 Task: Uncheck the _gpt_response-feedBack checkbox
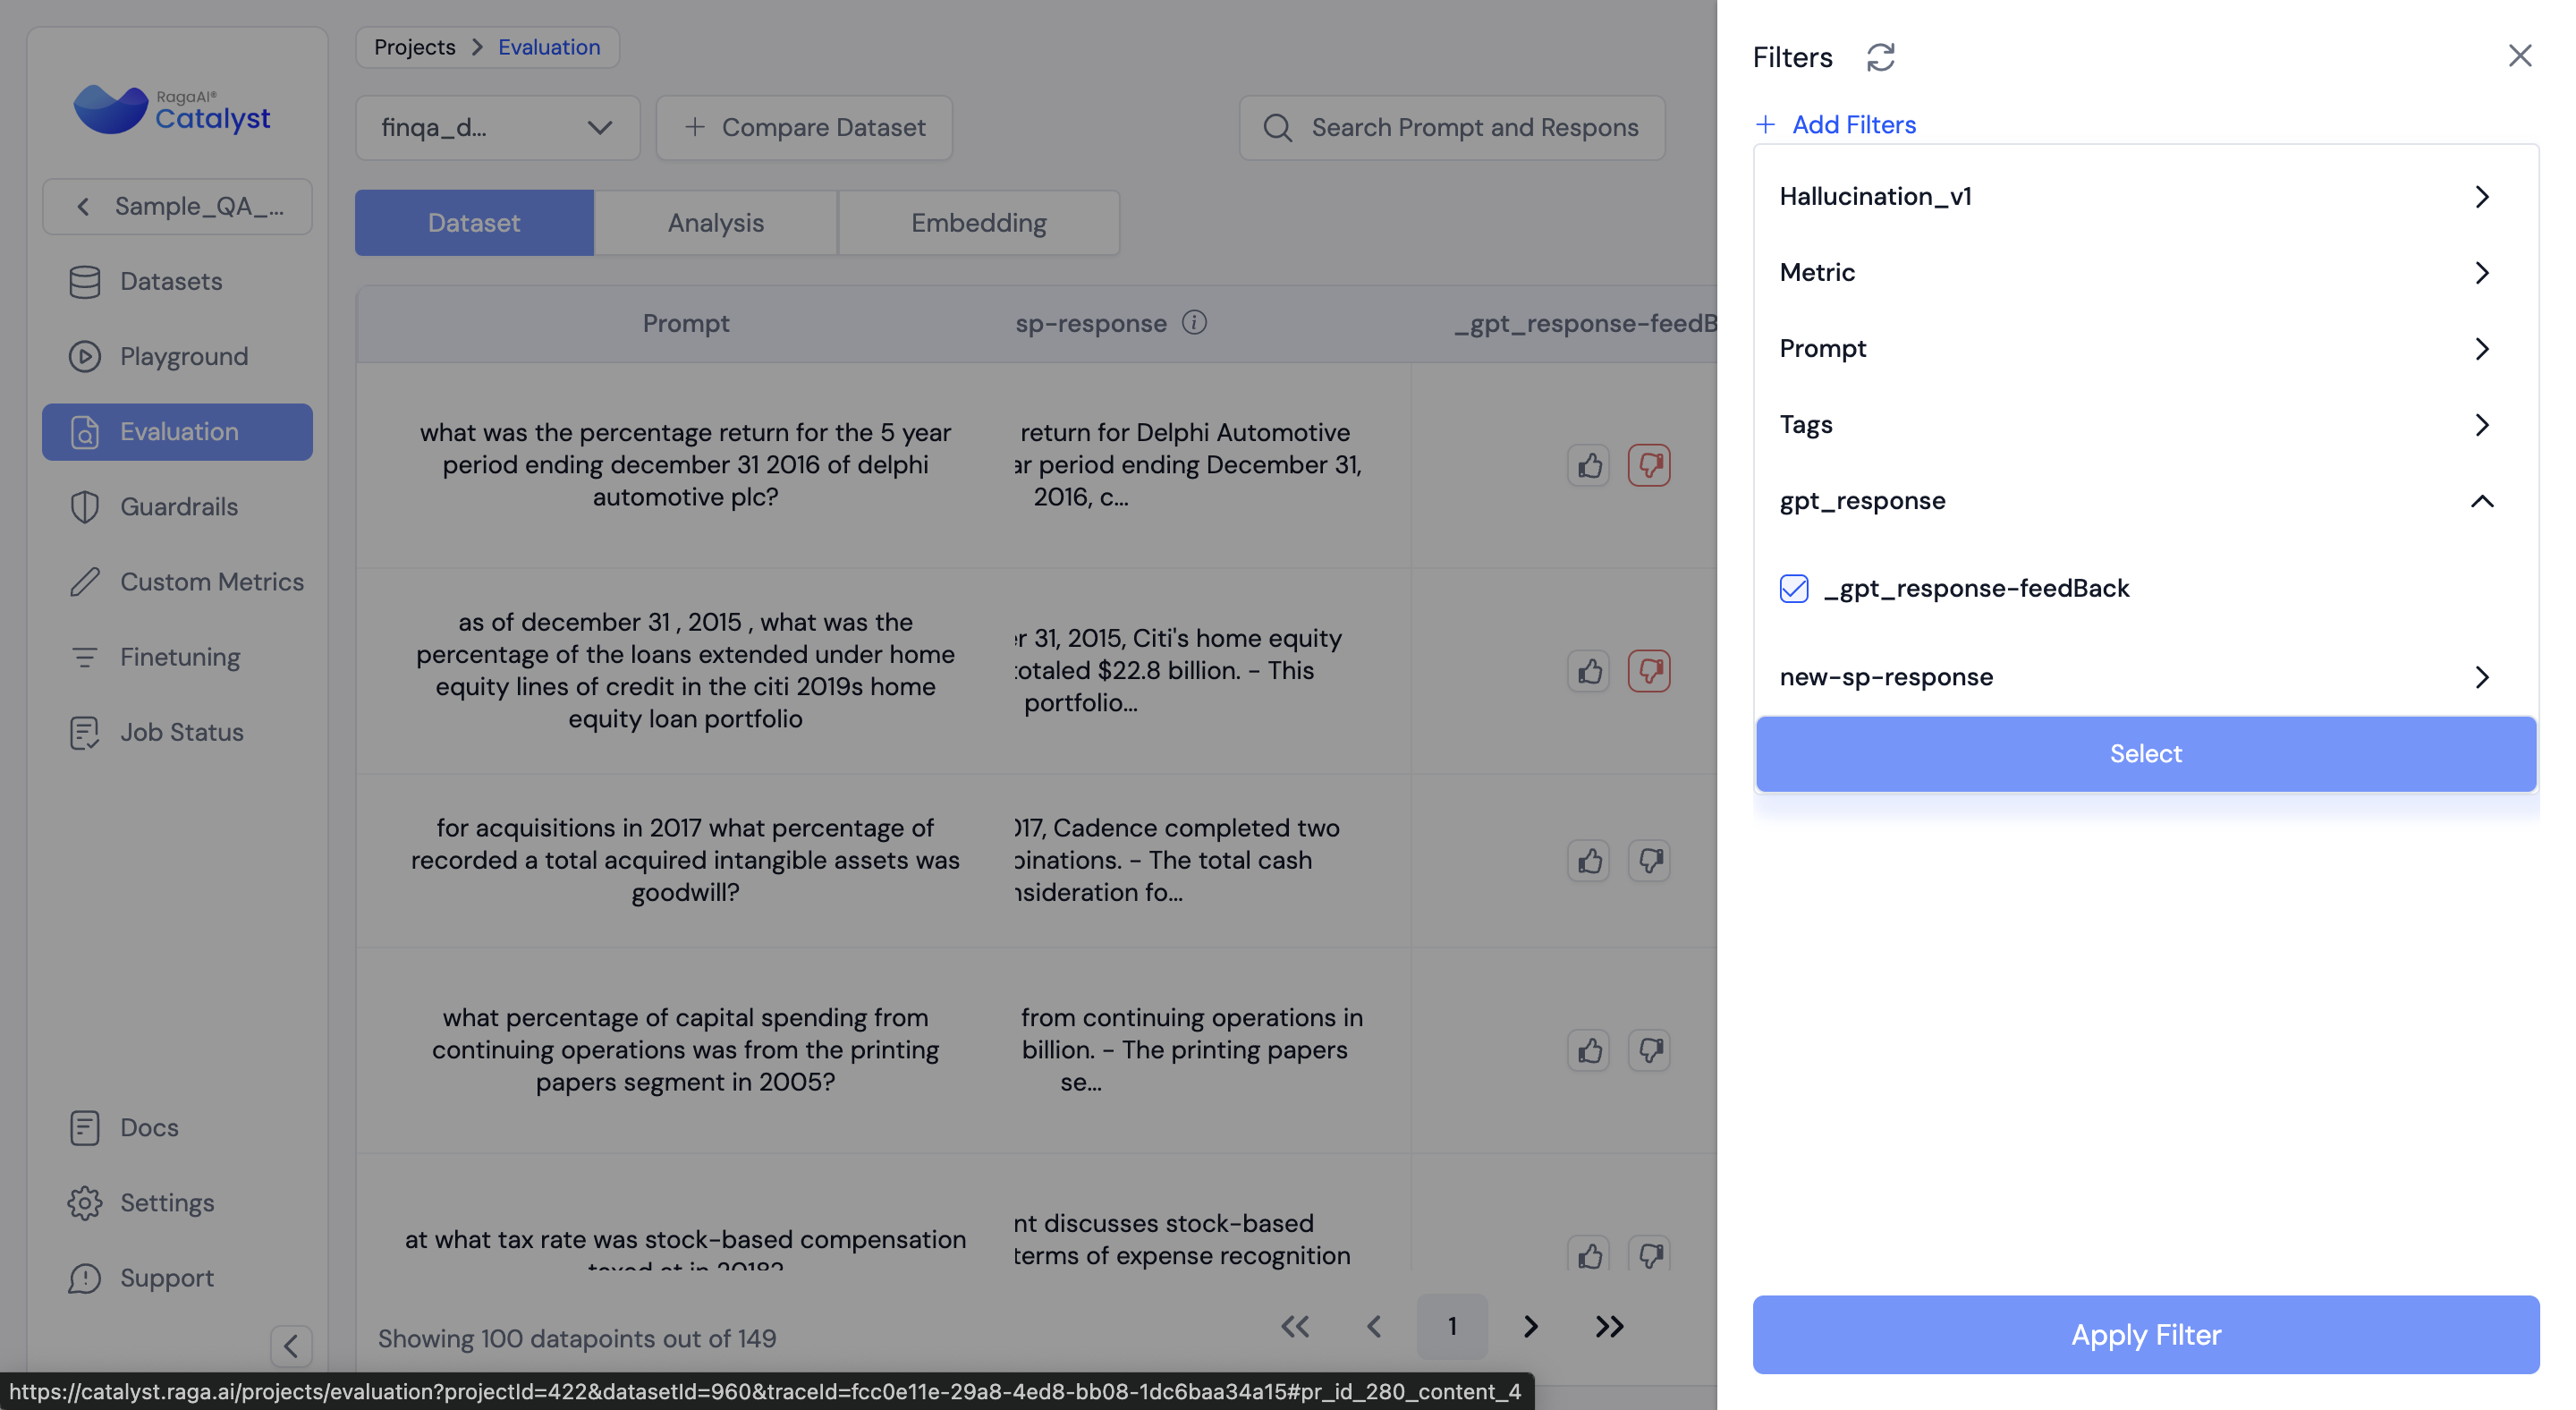(1794, 588)
